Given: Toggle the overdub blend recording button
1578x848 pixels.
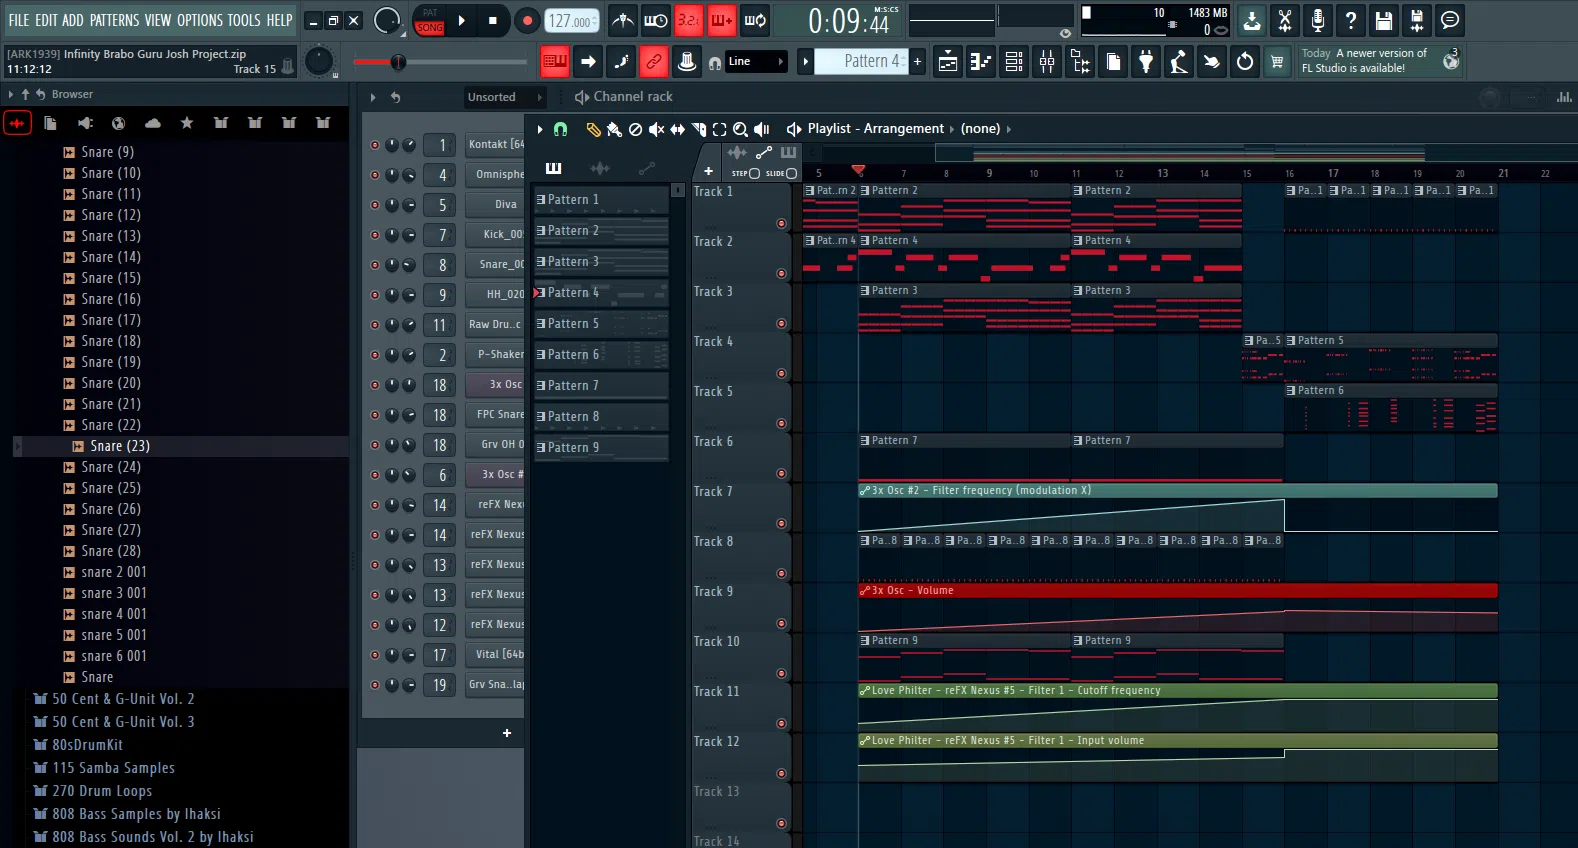Looking at the screenshot, I should [721, 20].
